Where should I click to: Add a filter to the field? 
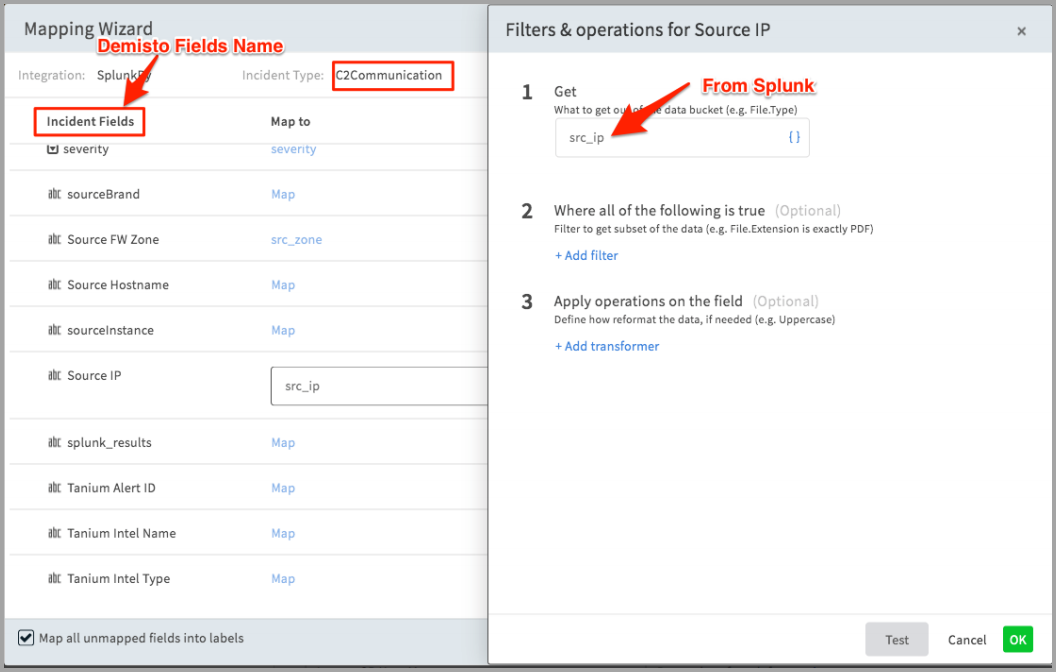click(x=587, y=255)
